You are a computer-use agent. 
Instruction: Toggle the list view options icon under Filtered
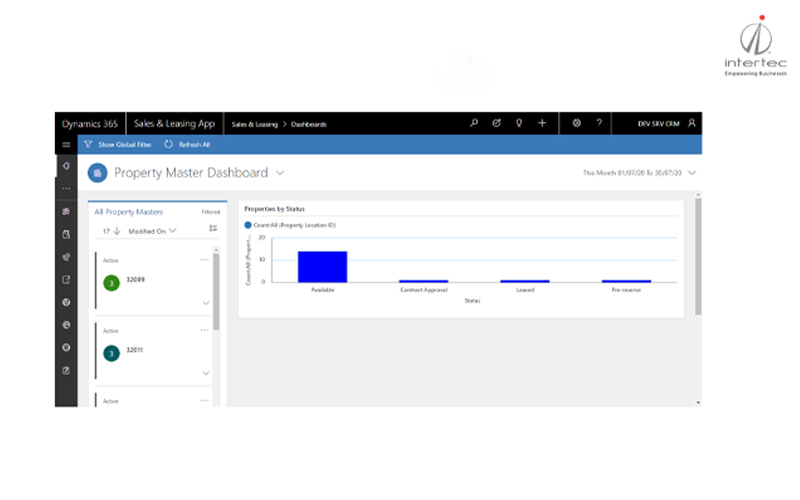coord(213,229)
